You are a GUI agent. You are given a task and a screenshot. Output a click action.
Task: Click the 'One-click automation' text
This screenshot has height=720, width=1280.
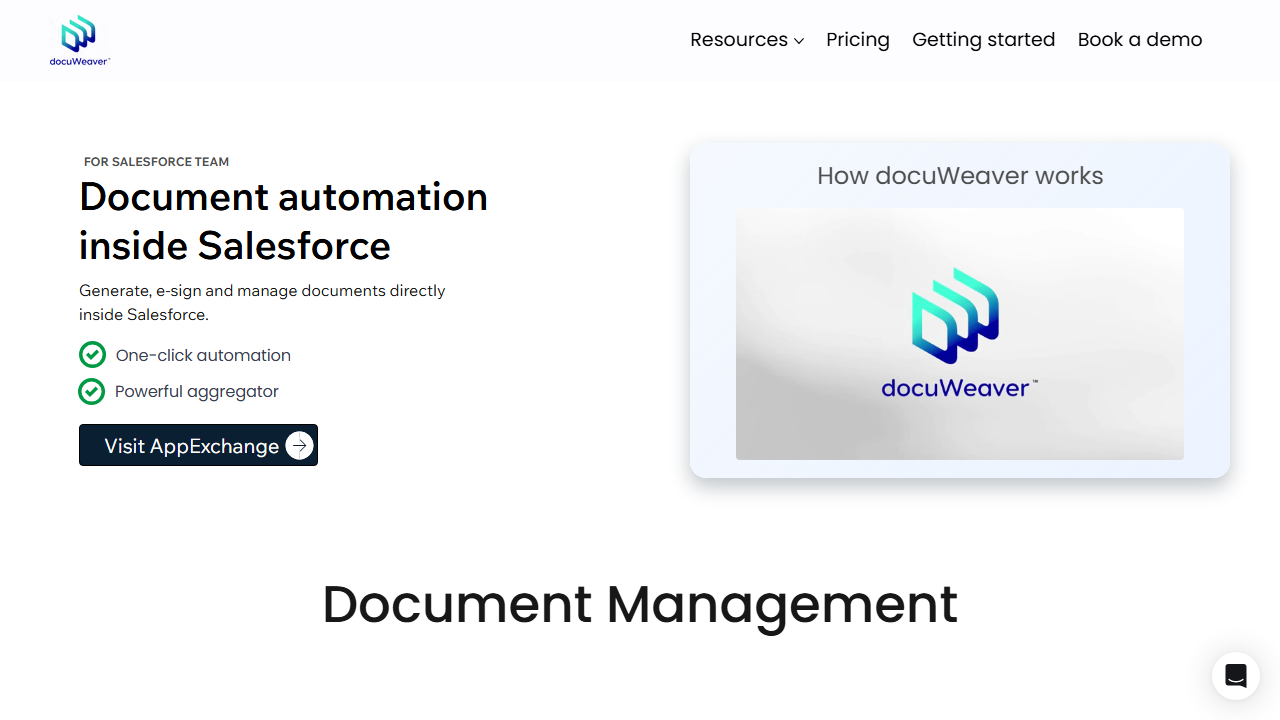[x=203, y=355]
